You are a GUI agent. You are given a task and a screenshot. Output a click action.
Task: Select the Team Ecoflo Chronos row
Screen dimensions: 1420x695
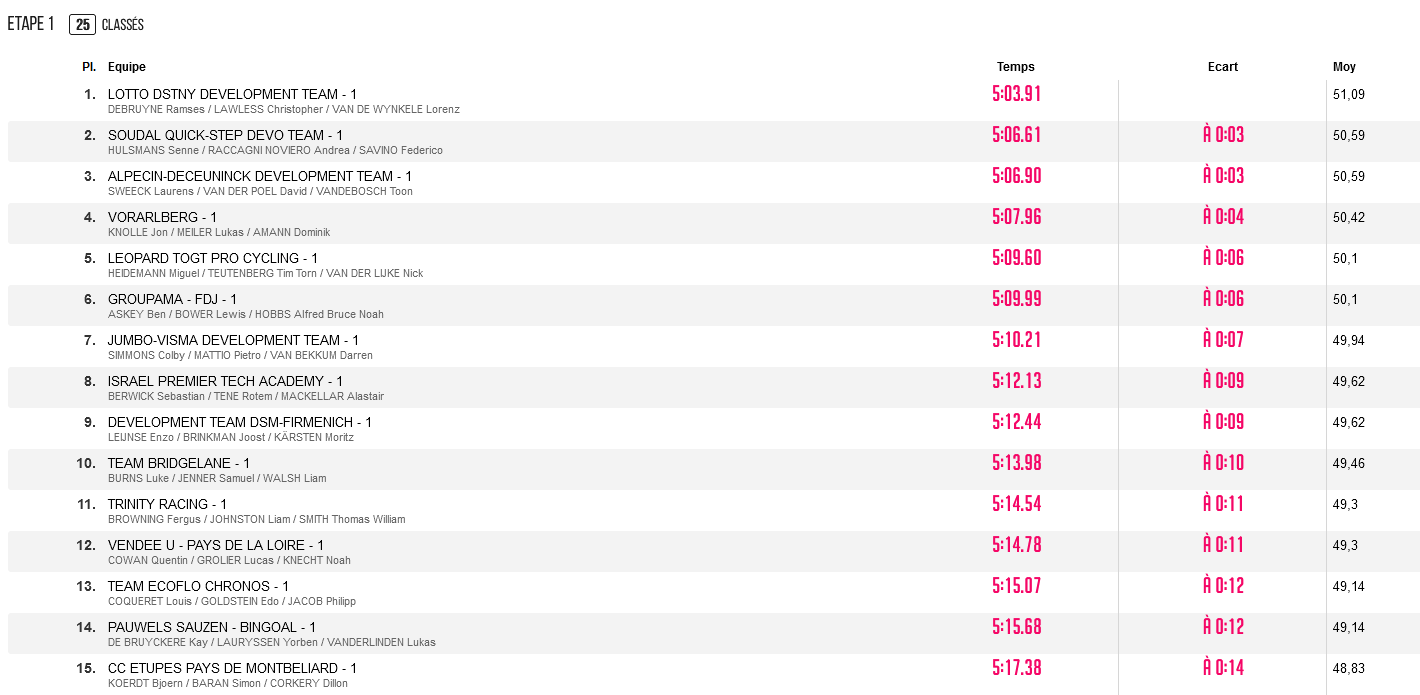[714, 593]
